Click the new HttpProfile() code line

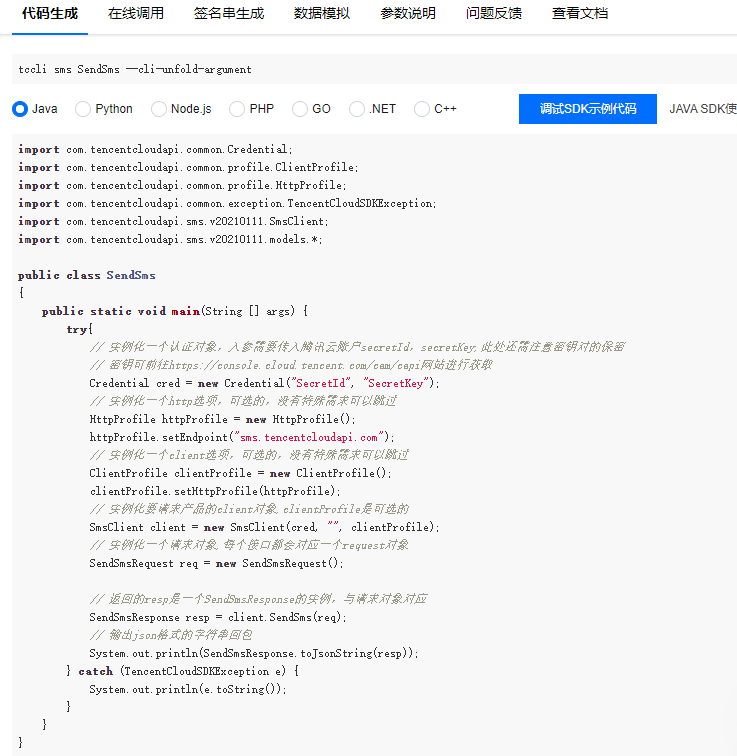click(x=222, y=419)
